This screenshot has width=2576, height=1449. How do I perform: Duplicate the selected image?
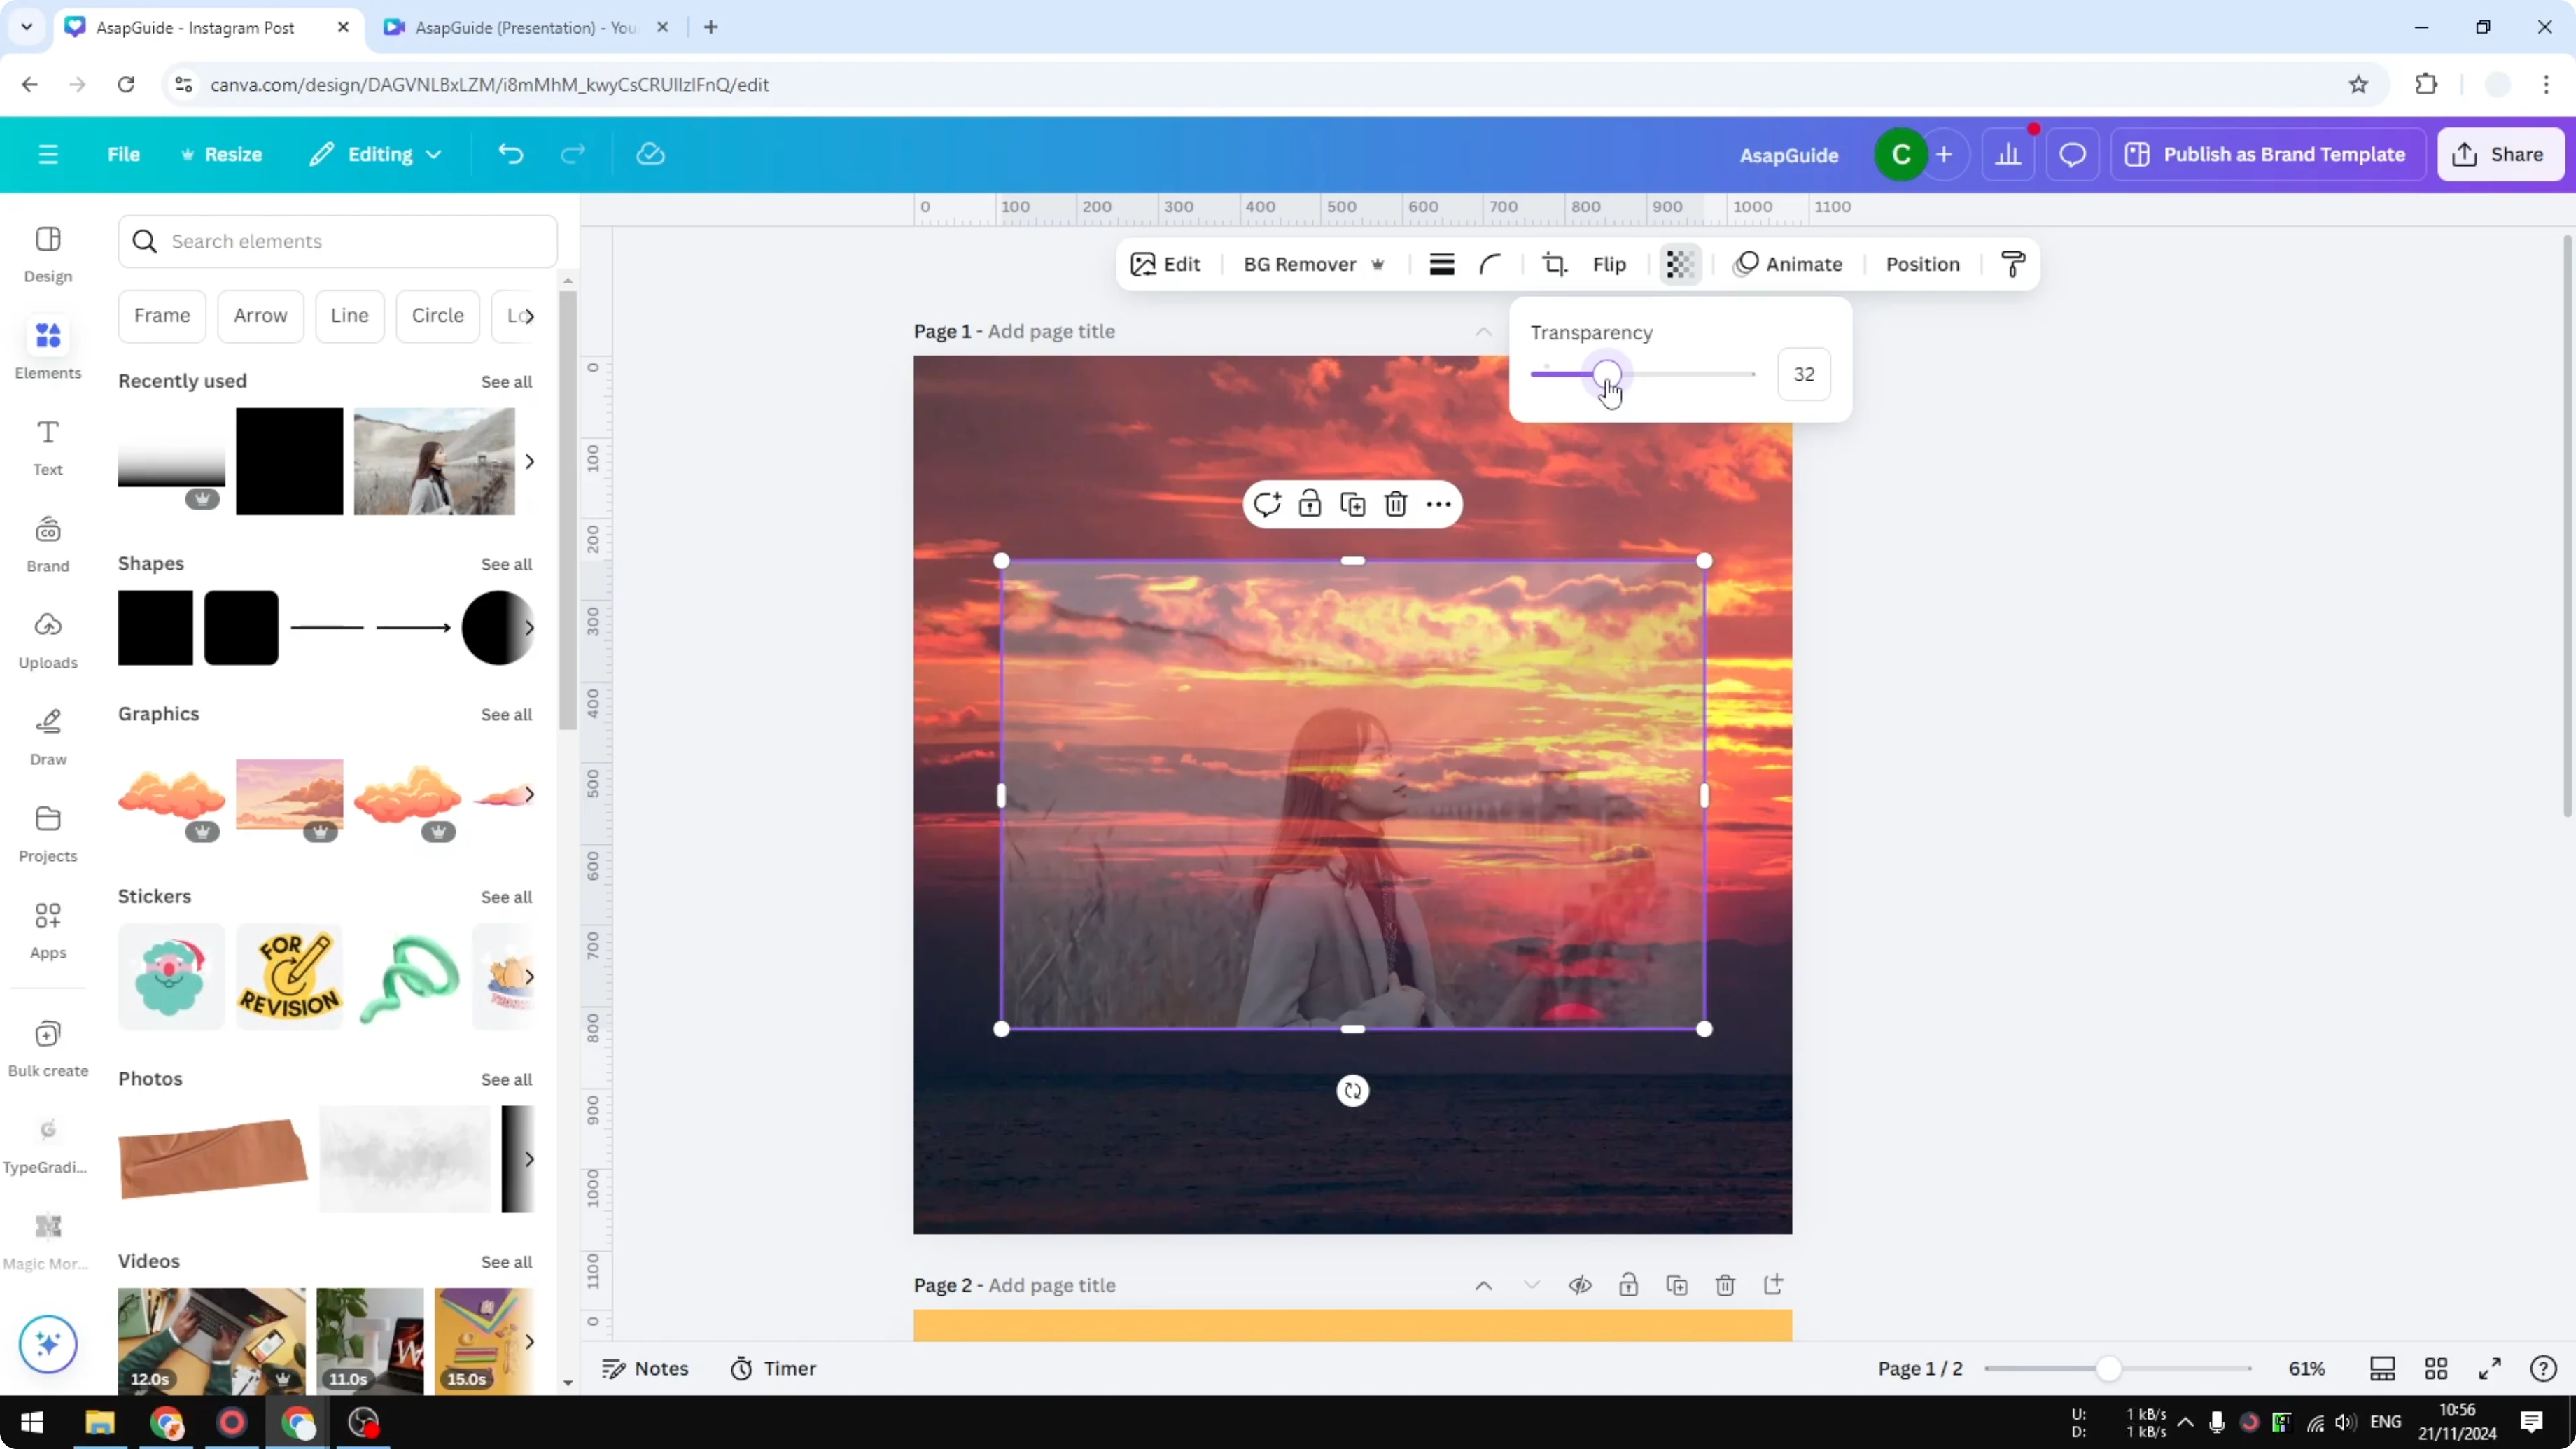[1352, 504]
